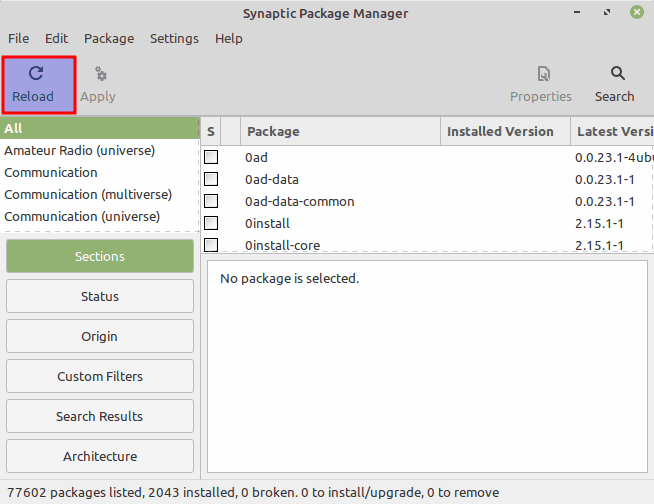Viewport: 654px width, 504px height.
Task: Show the Search Results view
Action: [x=100, y=416]
